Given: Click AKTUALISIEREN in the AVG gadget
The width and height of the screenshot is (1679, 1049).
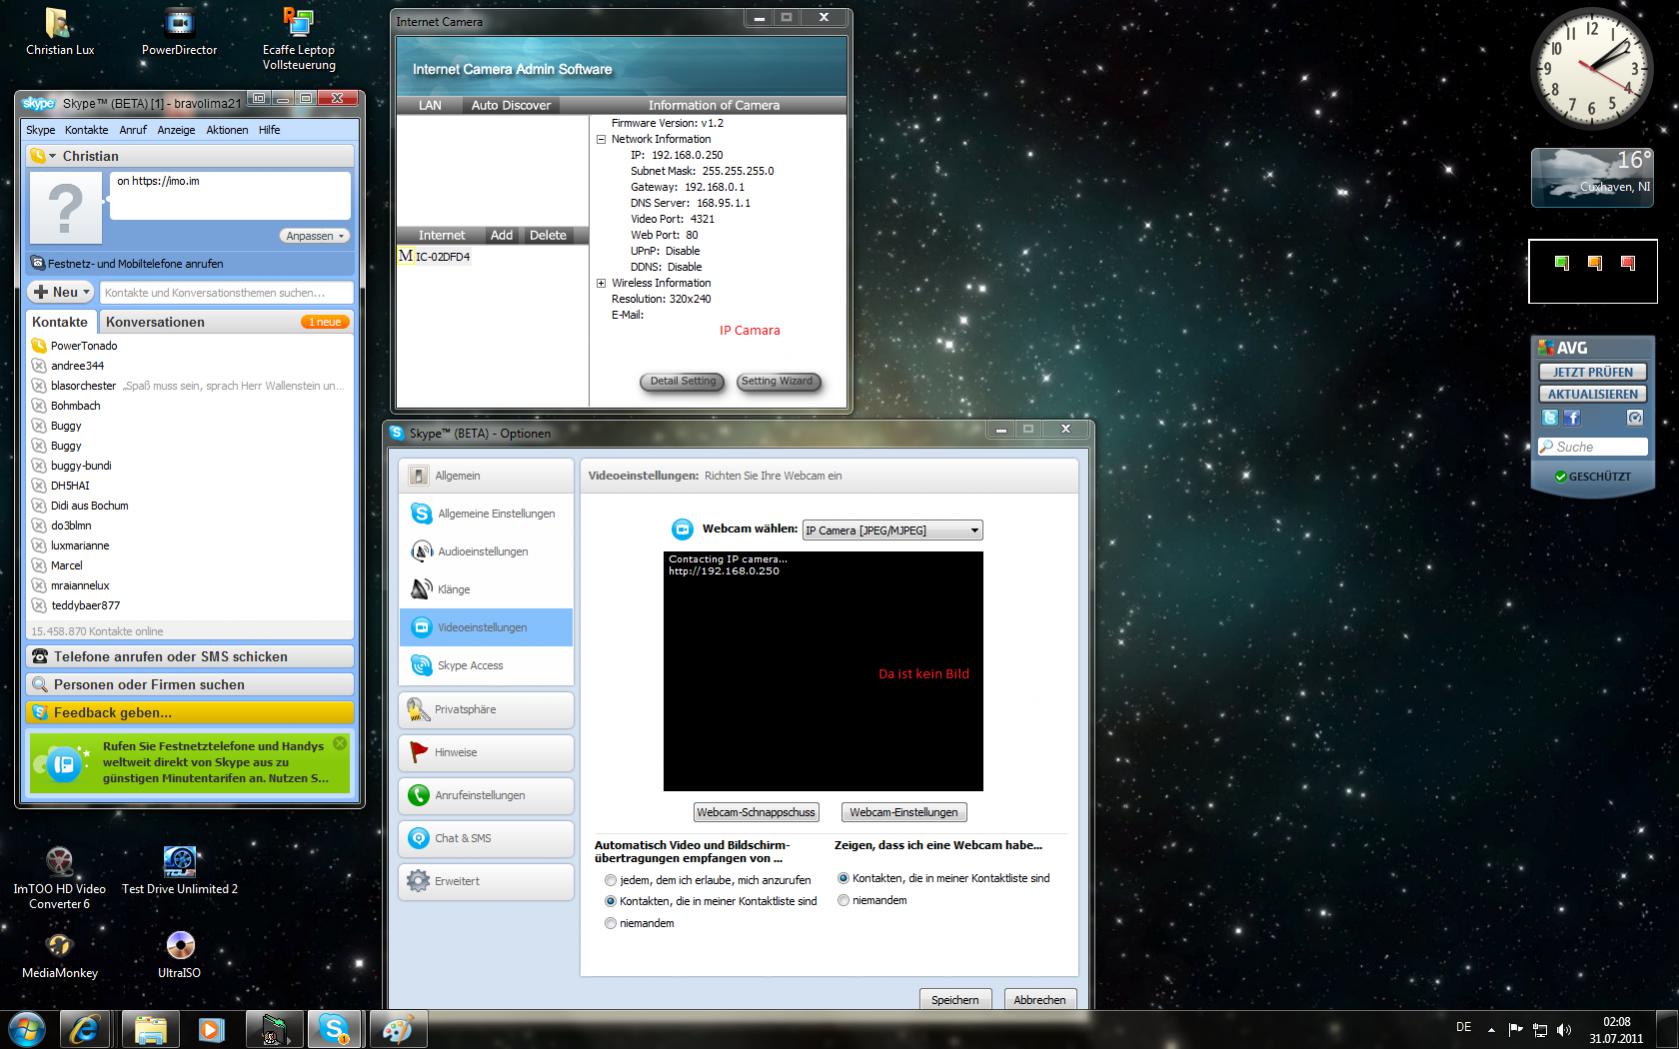Looking at the screenshot, I should 1593,394.
